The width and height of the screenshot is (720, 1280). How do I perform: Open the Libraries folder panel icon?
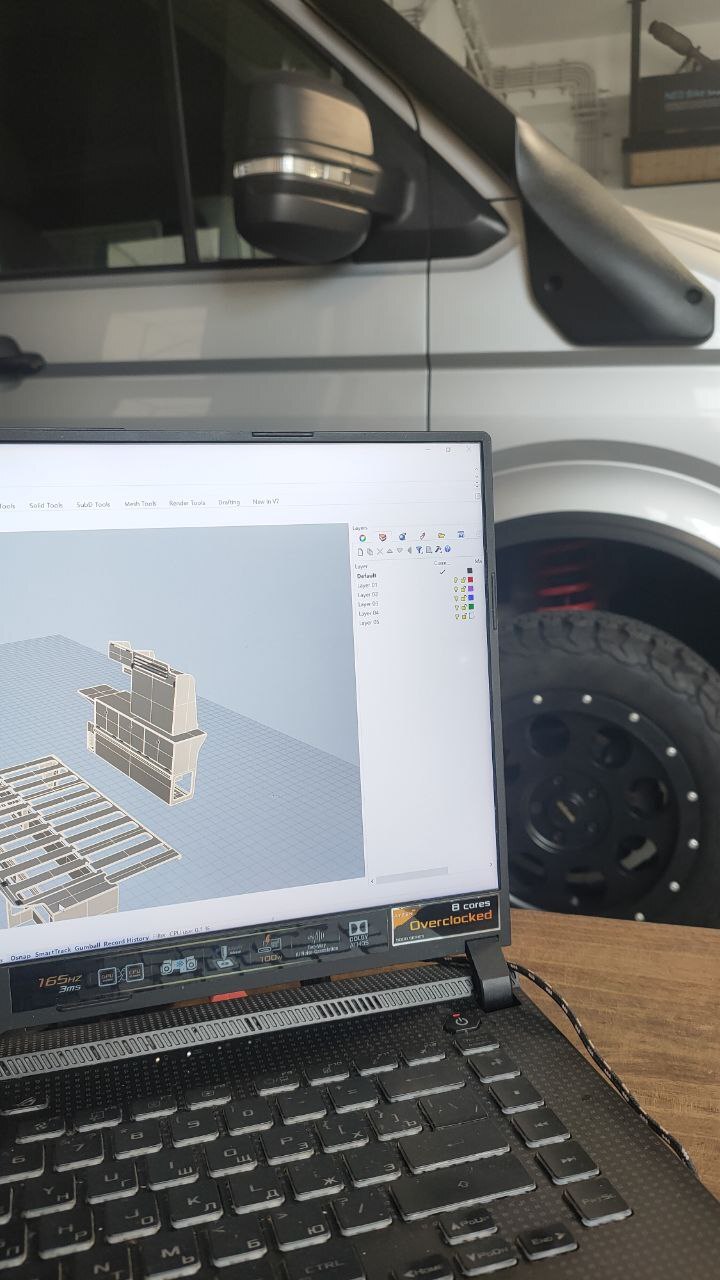tap(441, 537)
